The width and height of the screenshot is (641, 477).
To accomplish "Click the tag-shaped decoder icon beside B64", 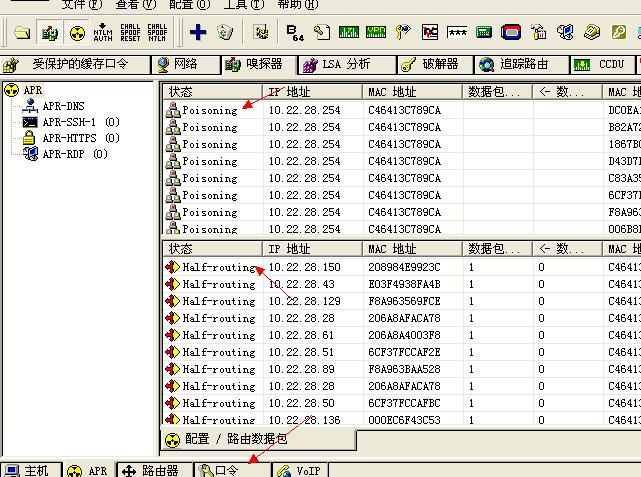I will (x=322, y=32).
